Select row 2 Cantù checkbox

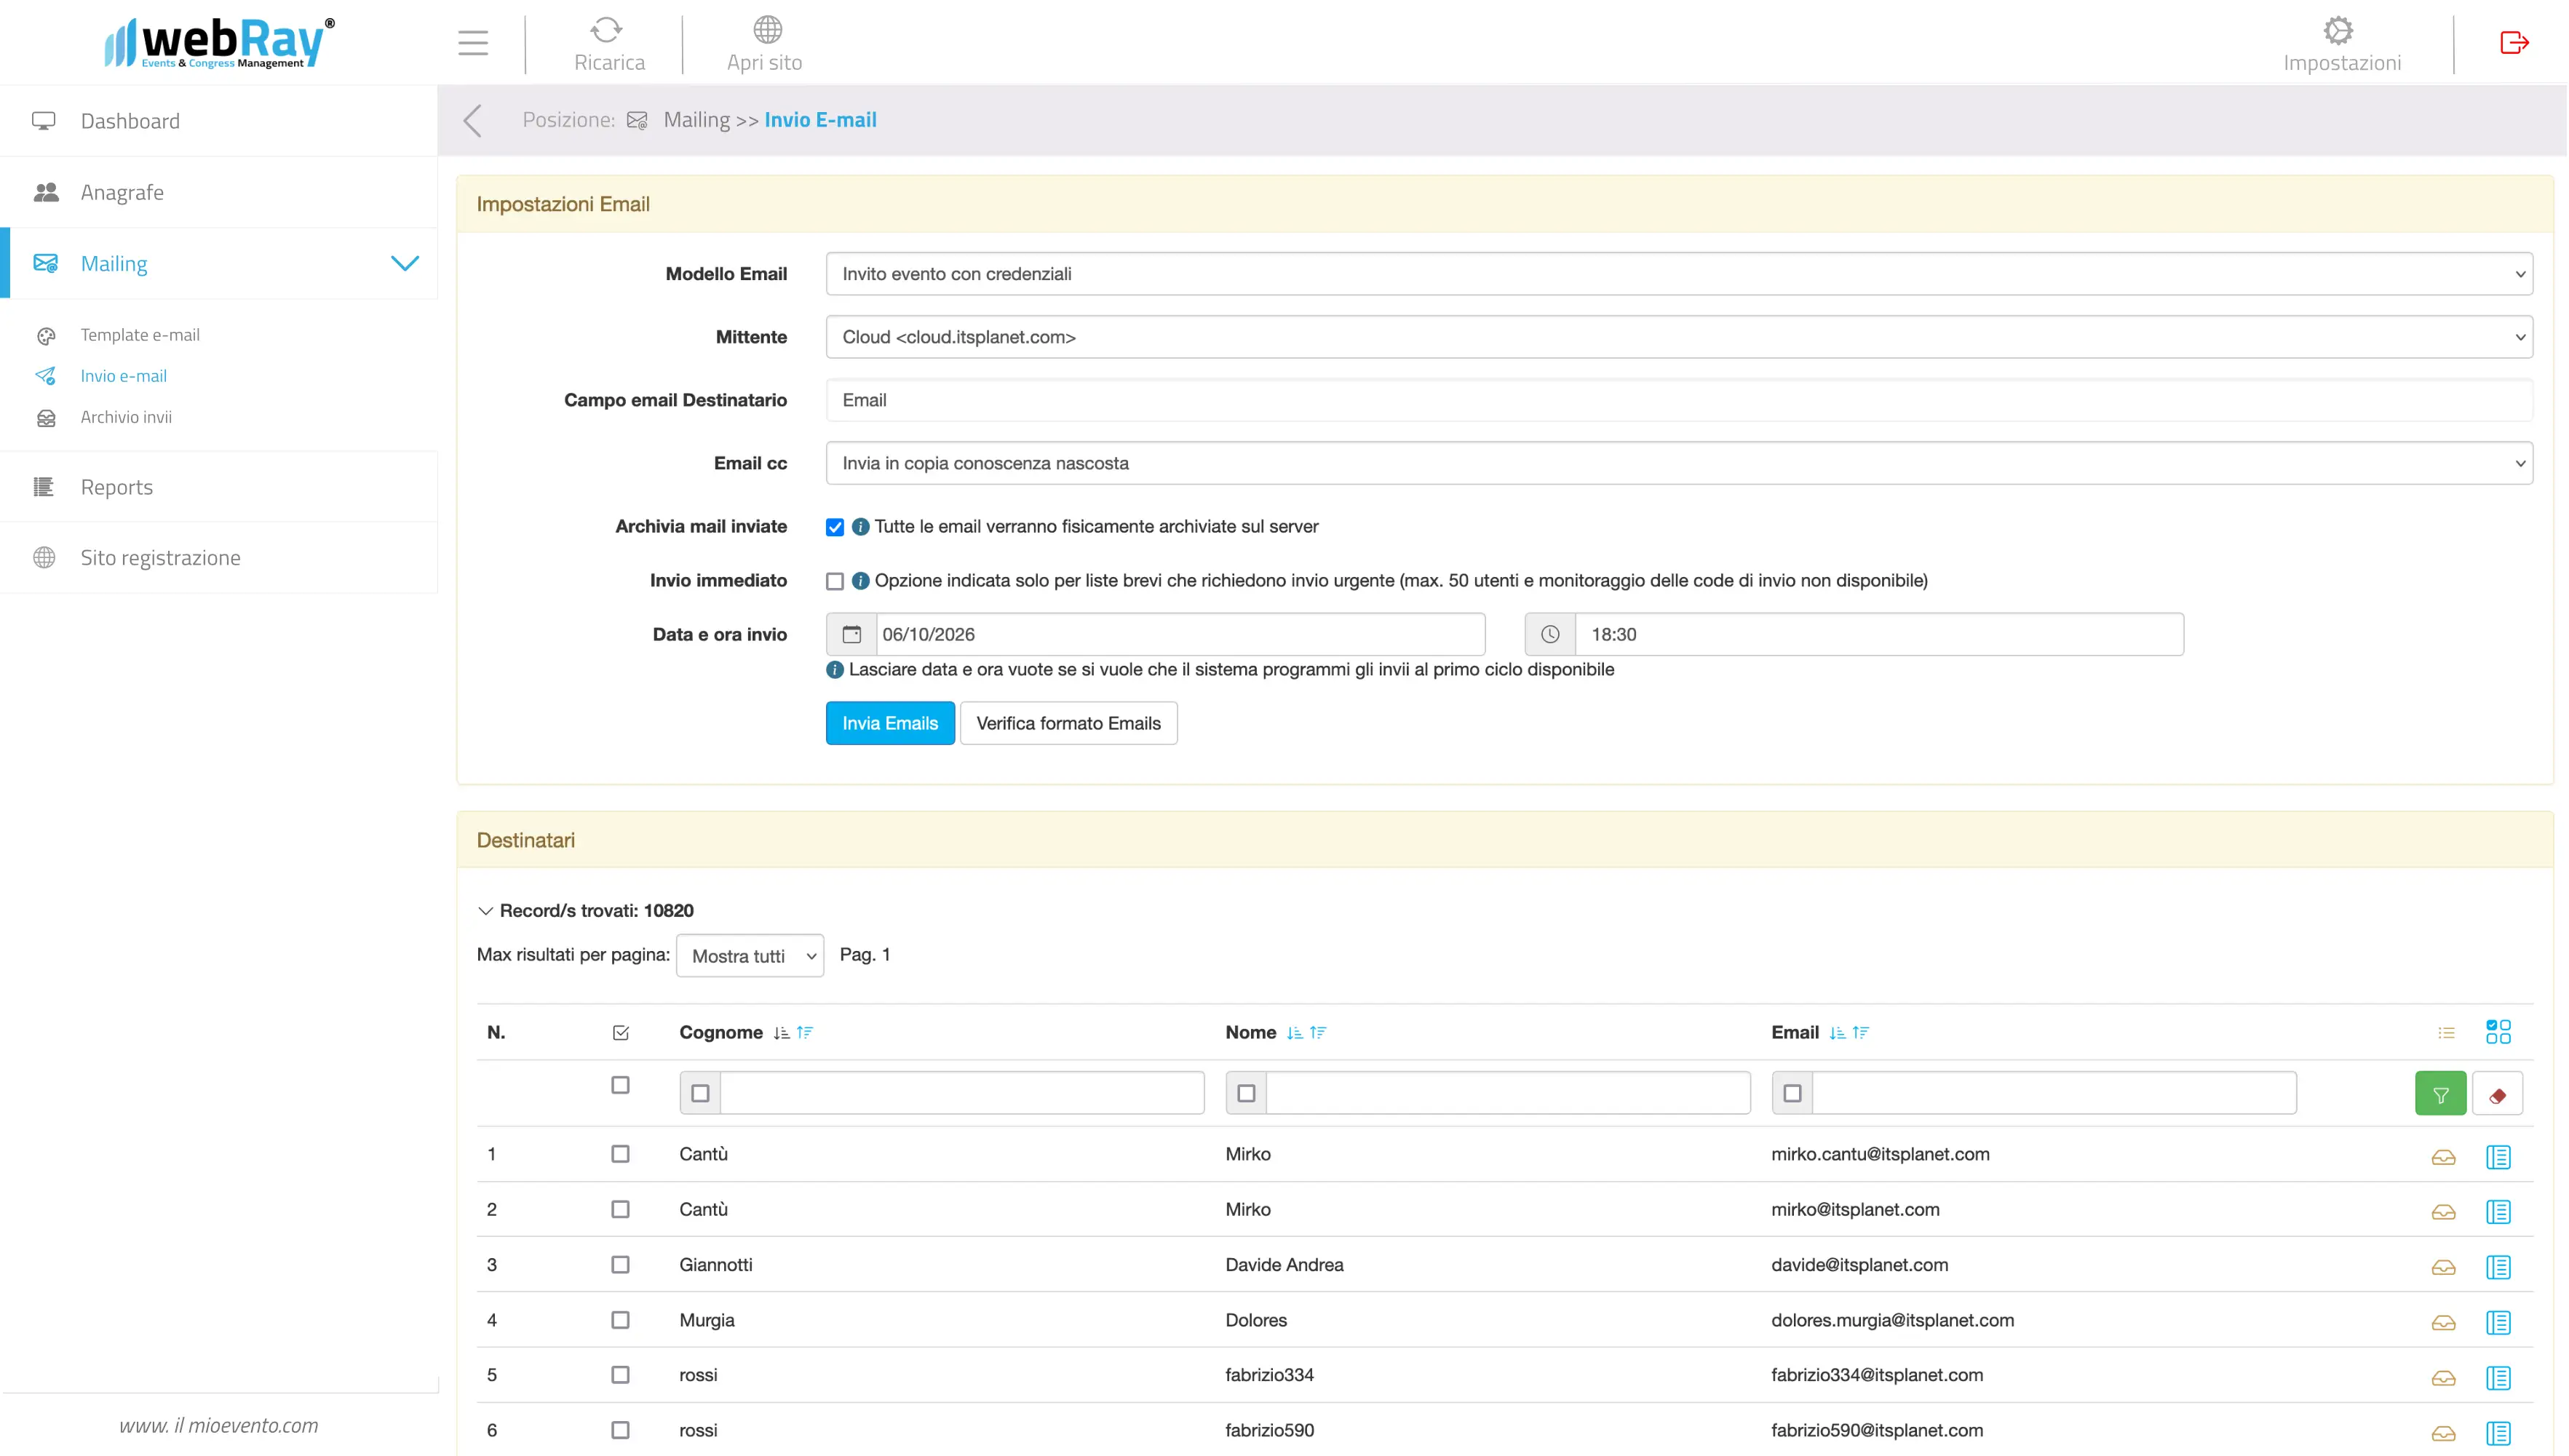(620, 1210)
